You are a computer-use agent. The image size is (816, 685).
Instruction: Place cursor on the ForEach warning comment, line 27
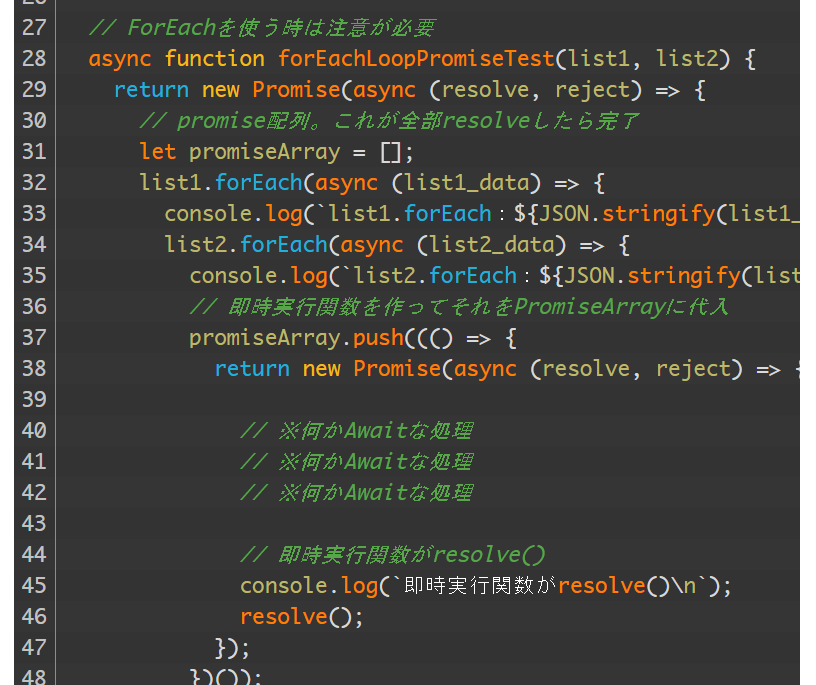pos(261,28)
